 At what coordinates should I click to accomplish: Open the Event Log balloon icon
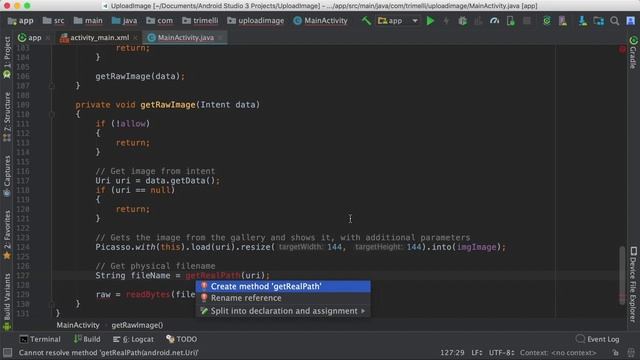point(580,339)
